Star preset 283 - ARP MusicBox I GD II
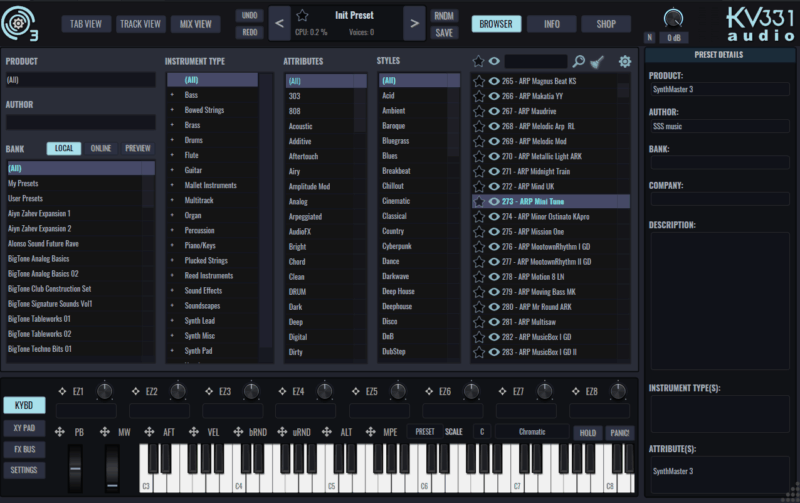The height and width of the screenshot is (503, 800). coord(479,352)
